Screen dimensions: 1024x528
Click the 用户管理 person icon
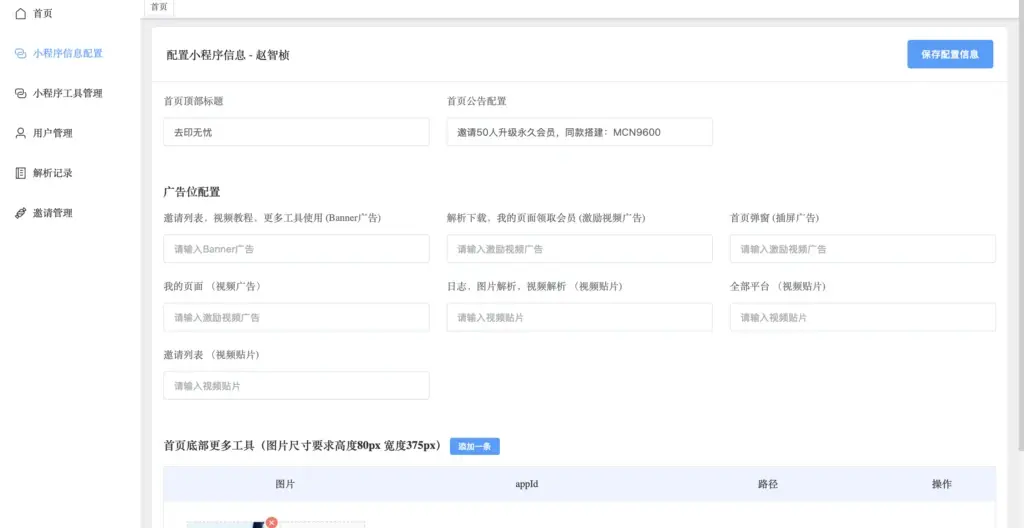(x=20, y=133)
